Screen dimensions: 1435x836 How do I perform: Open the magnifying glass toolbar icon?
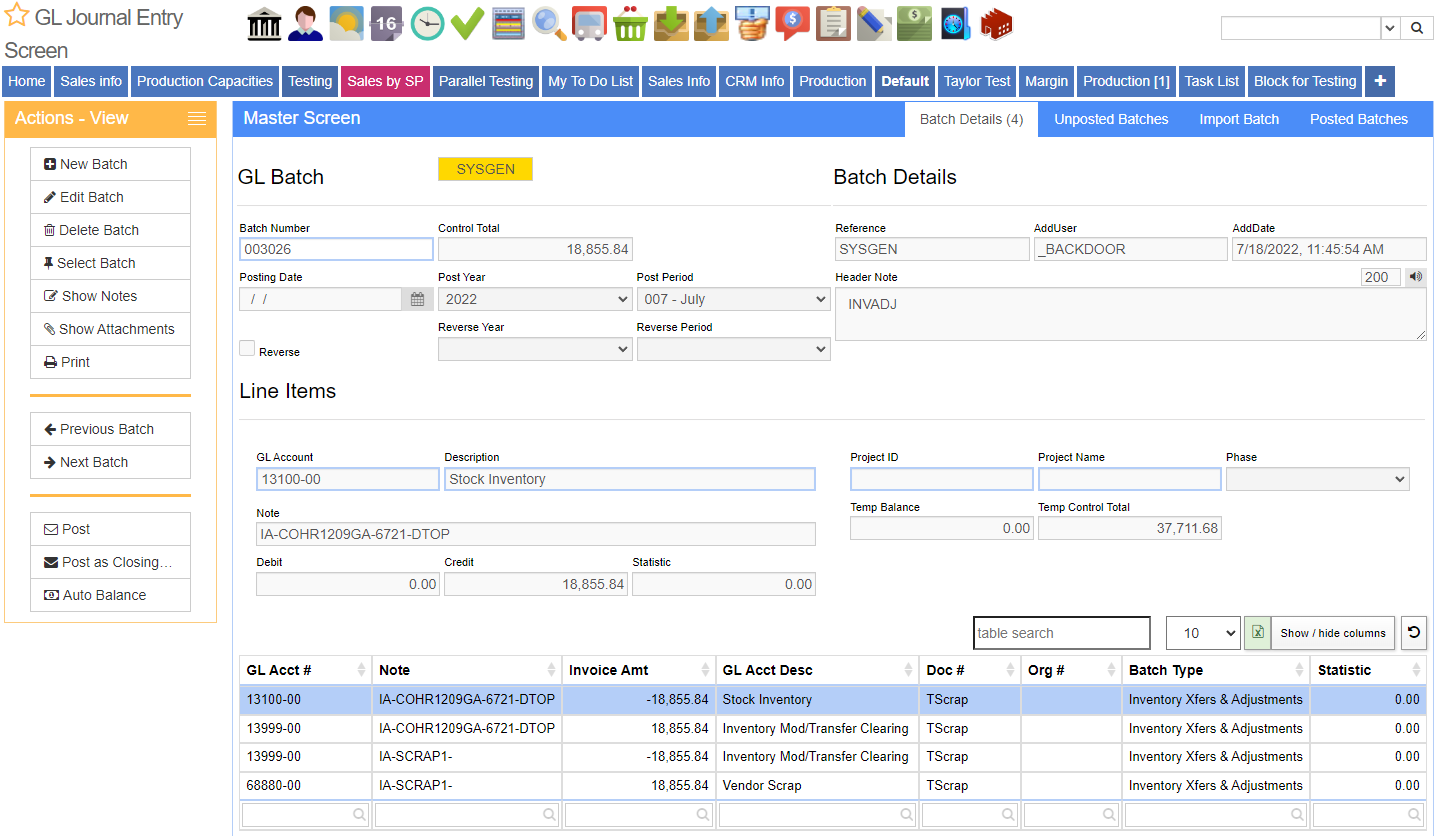(x=549, y=24)
